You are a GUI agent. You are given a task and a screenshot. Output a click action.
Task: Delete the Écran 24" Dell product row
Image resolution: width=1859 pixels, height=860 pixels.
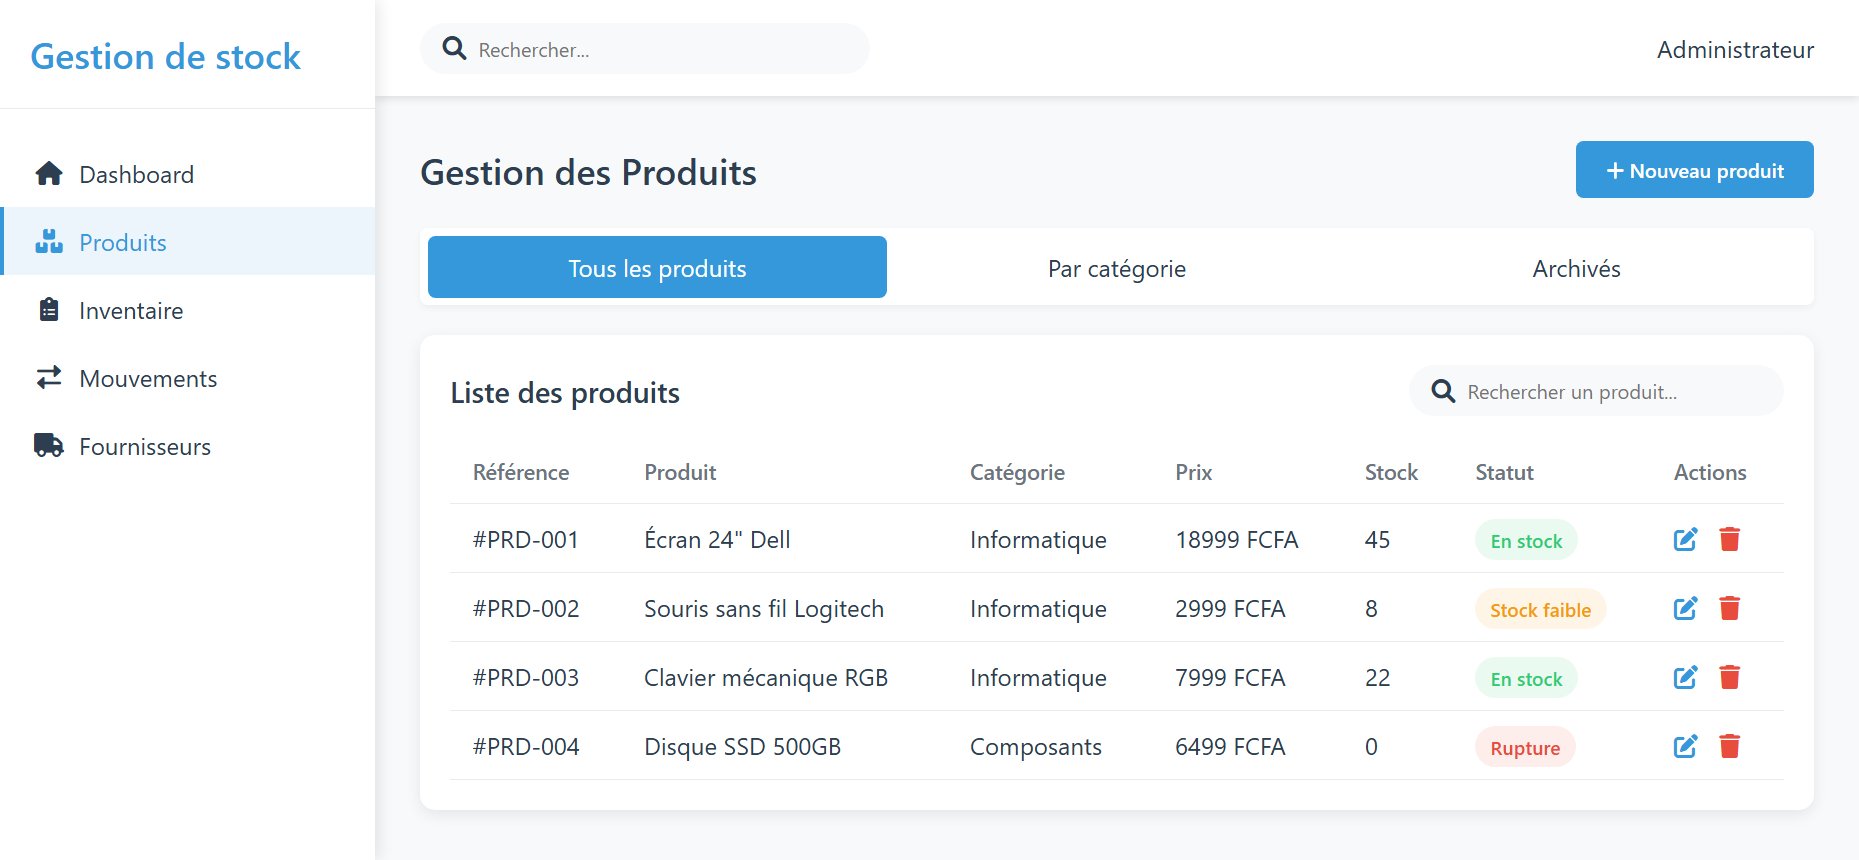1729,540
